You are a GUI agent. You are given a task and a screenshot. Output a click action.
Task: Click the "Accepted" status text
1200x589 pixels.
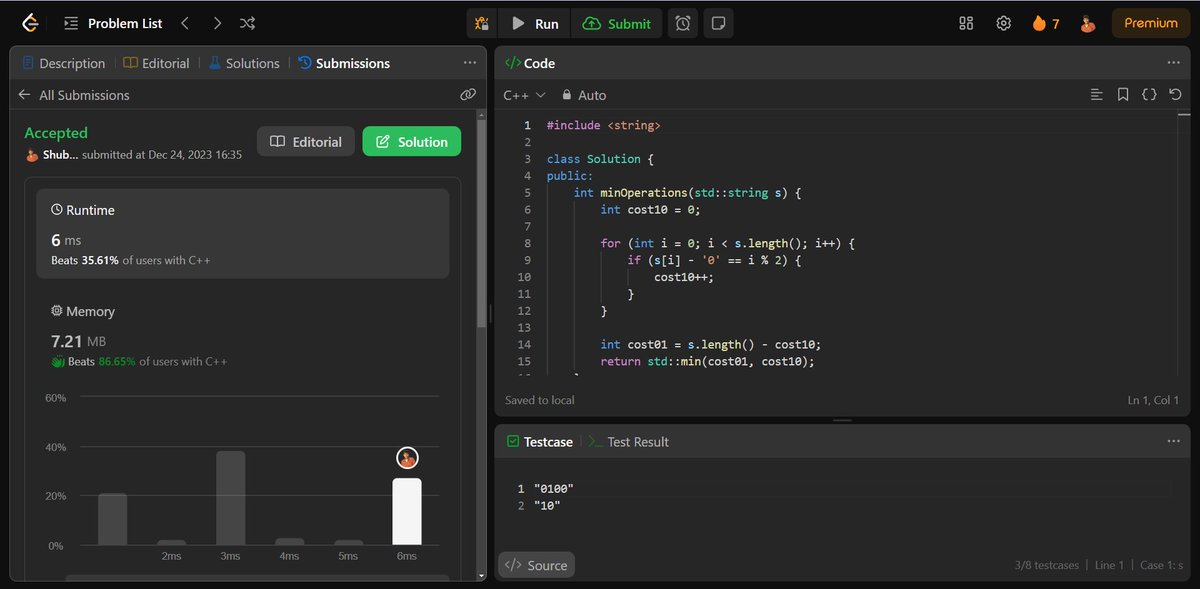pyautogui.click(x=56, y=133)
